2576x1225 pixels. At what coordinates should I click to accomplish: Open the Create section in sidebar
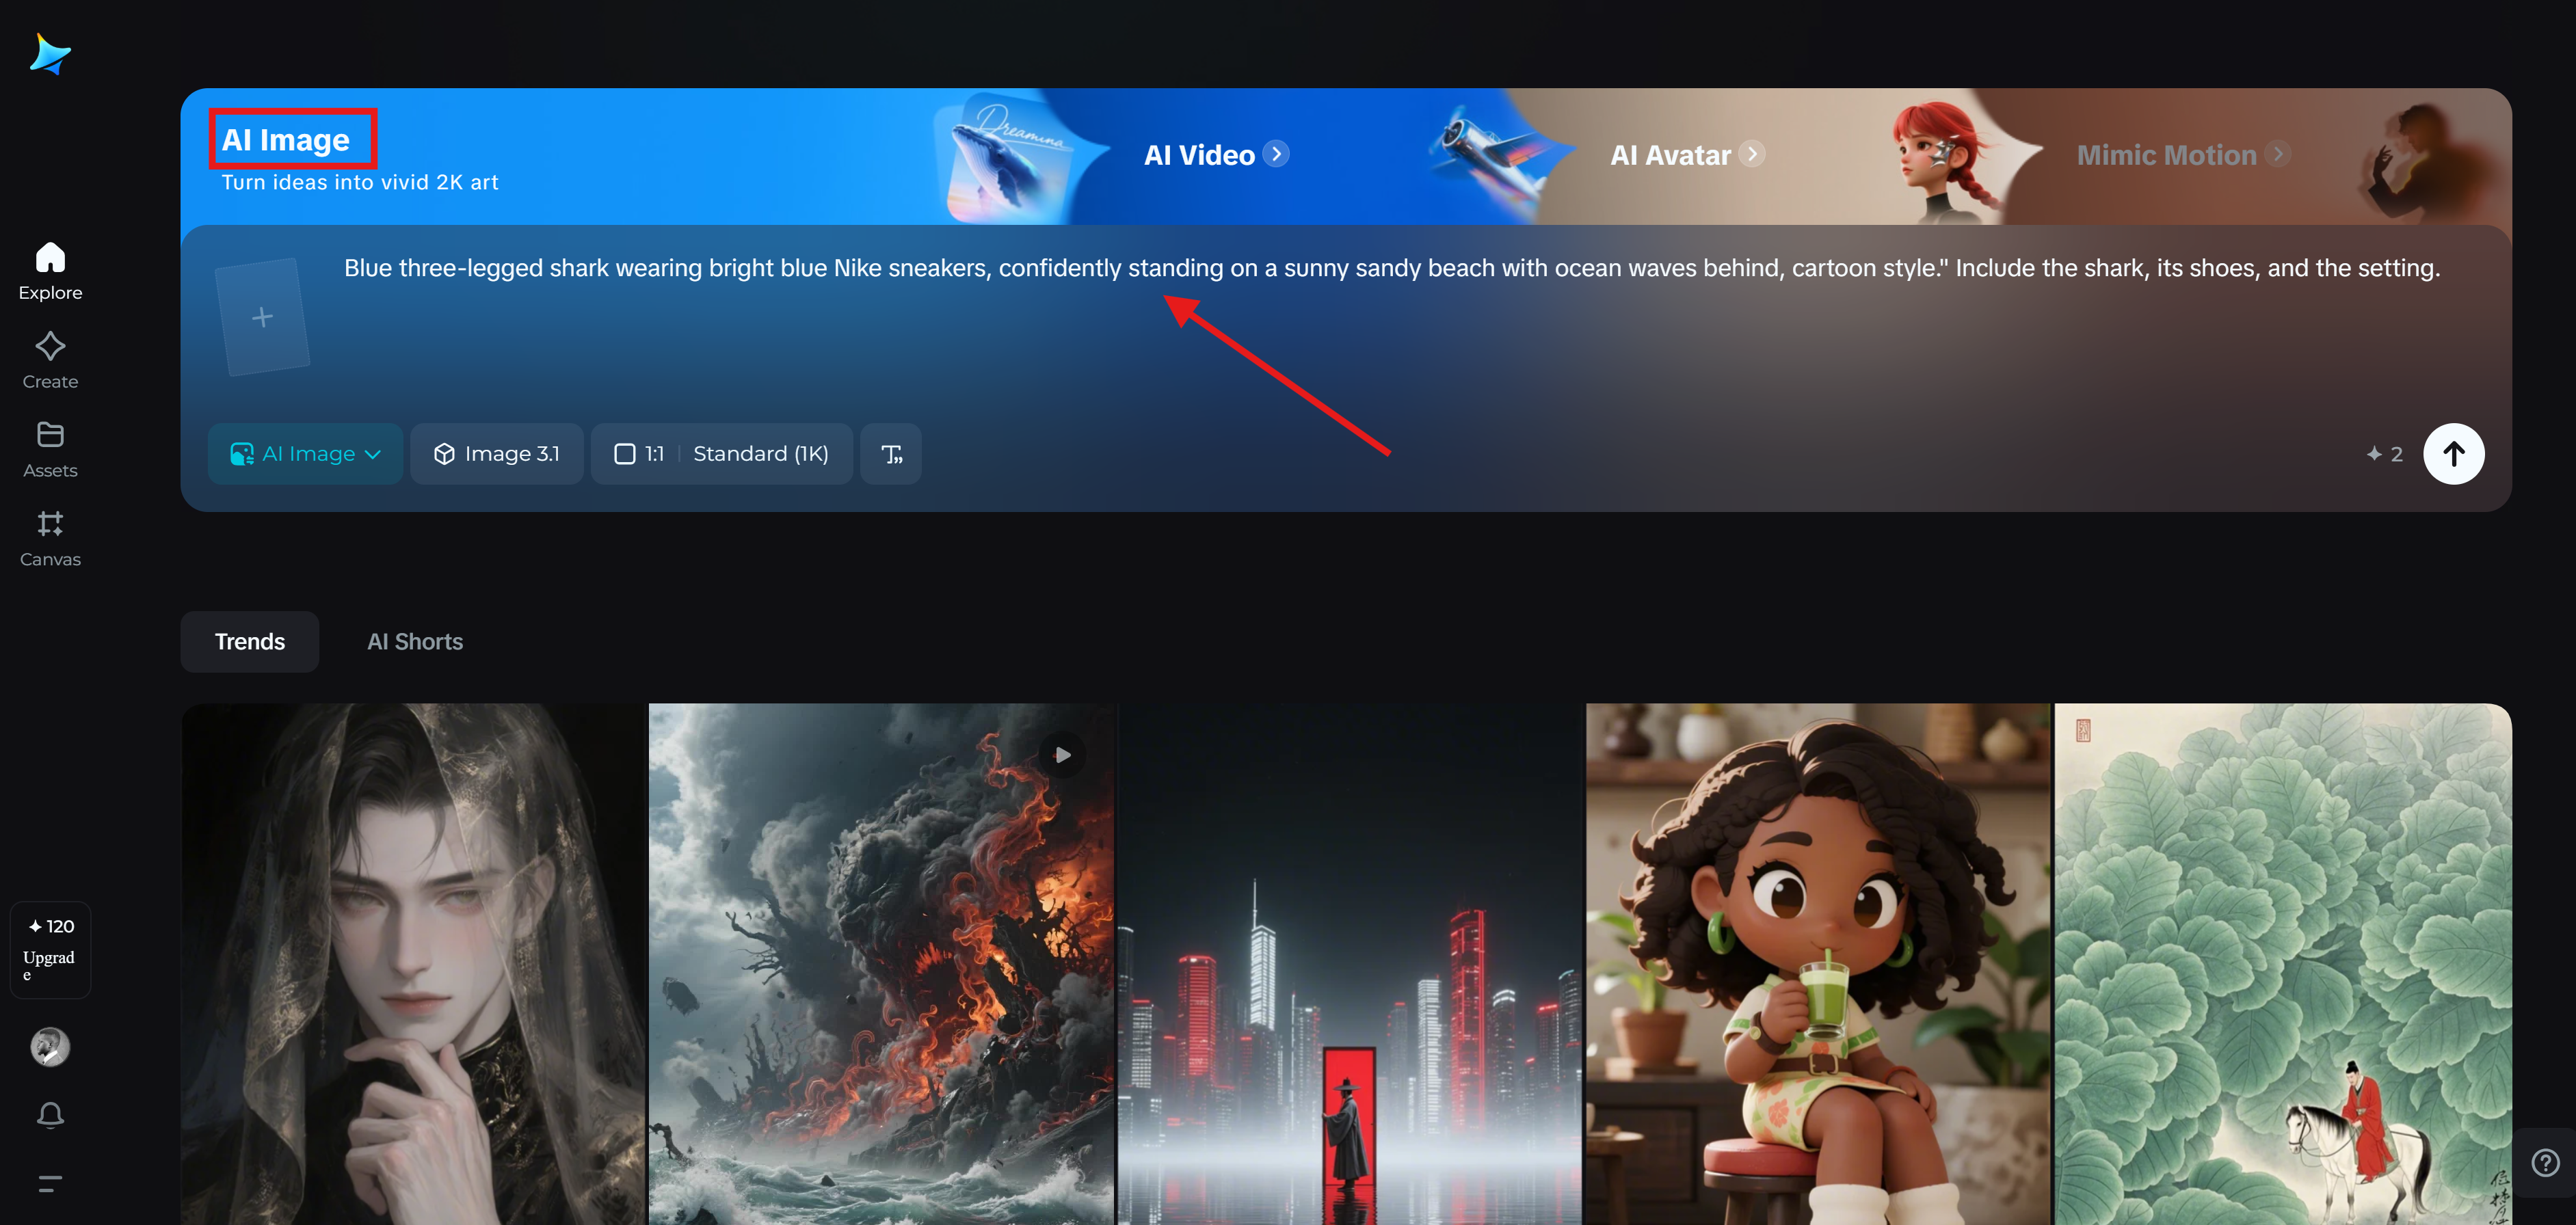[x=50, y=360]
